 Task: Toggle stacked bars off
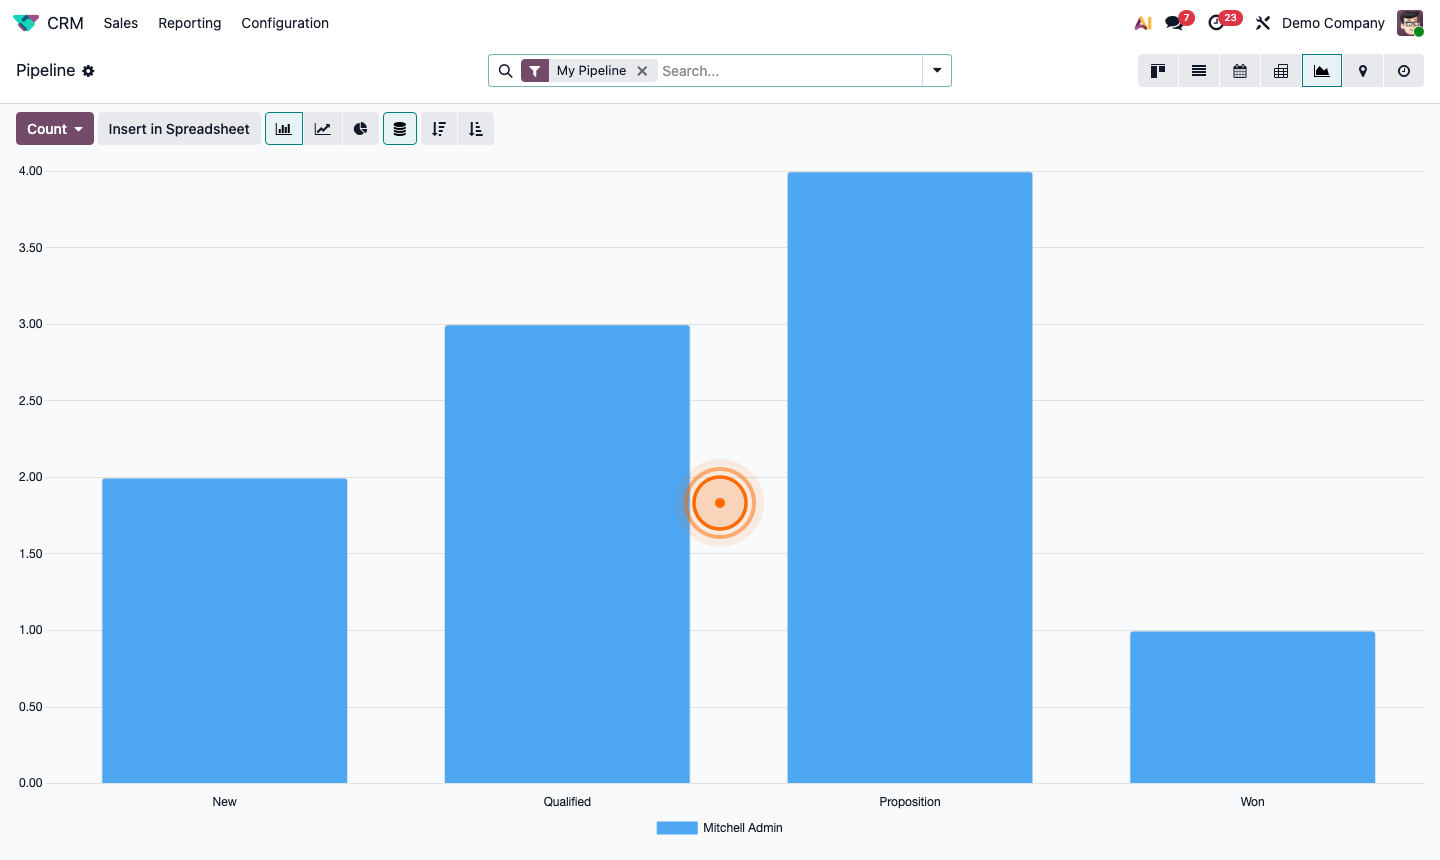pos(399,128)
